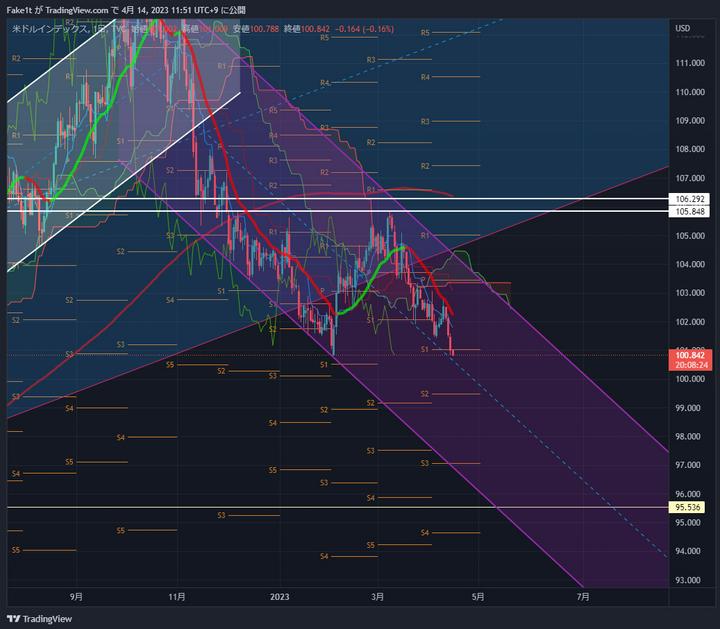Screen dimensions: 720x629
Task: Click the 111.000 price scale value
Action: coord(691,63)
